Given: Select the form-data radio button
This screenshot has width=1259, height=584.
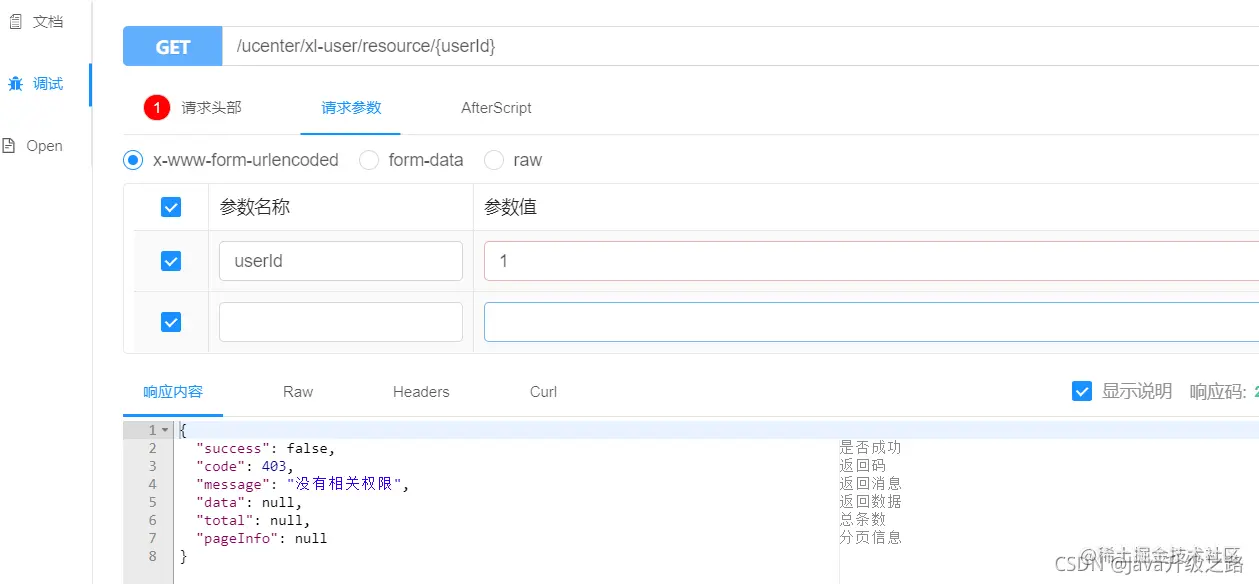Looking at the screenshot, I should (x=369, y=160).
